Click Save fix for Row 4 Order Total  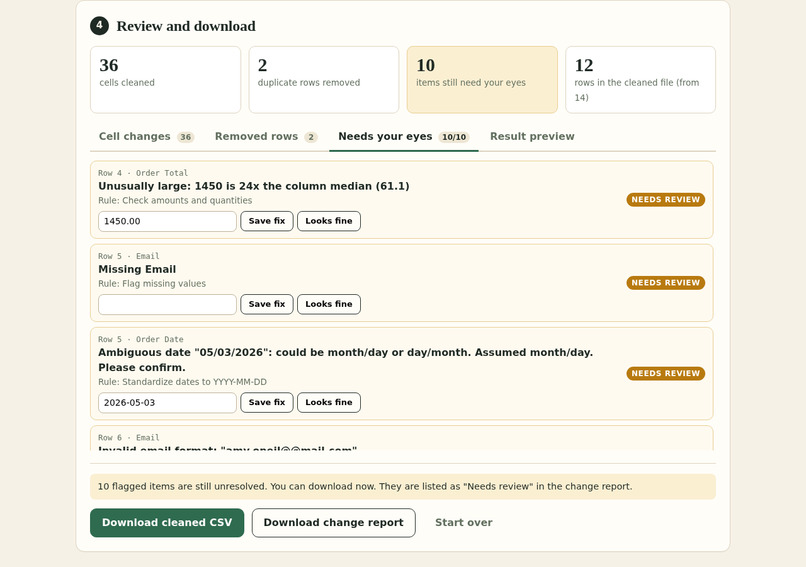point(267,221)
